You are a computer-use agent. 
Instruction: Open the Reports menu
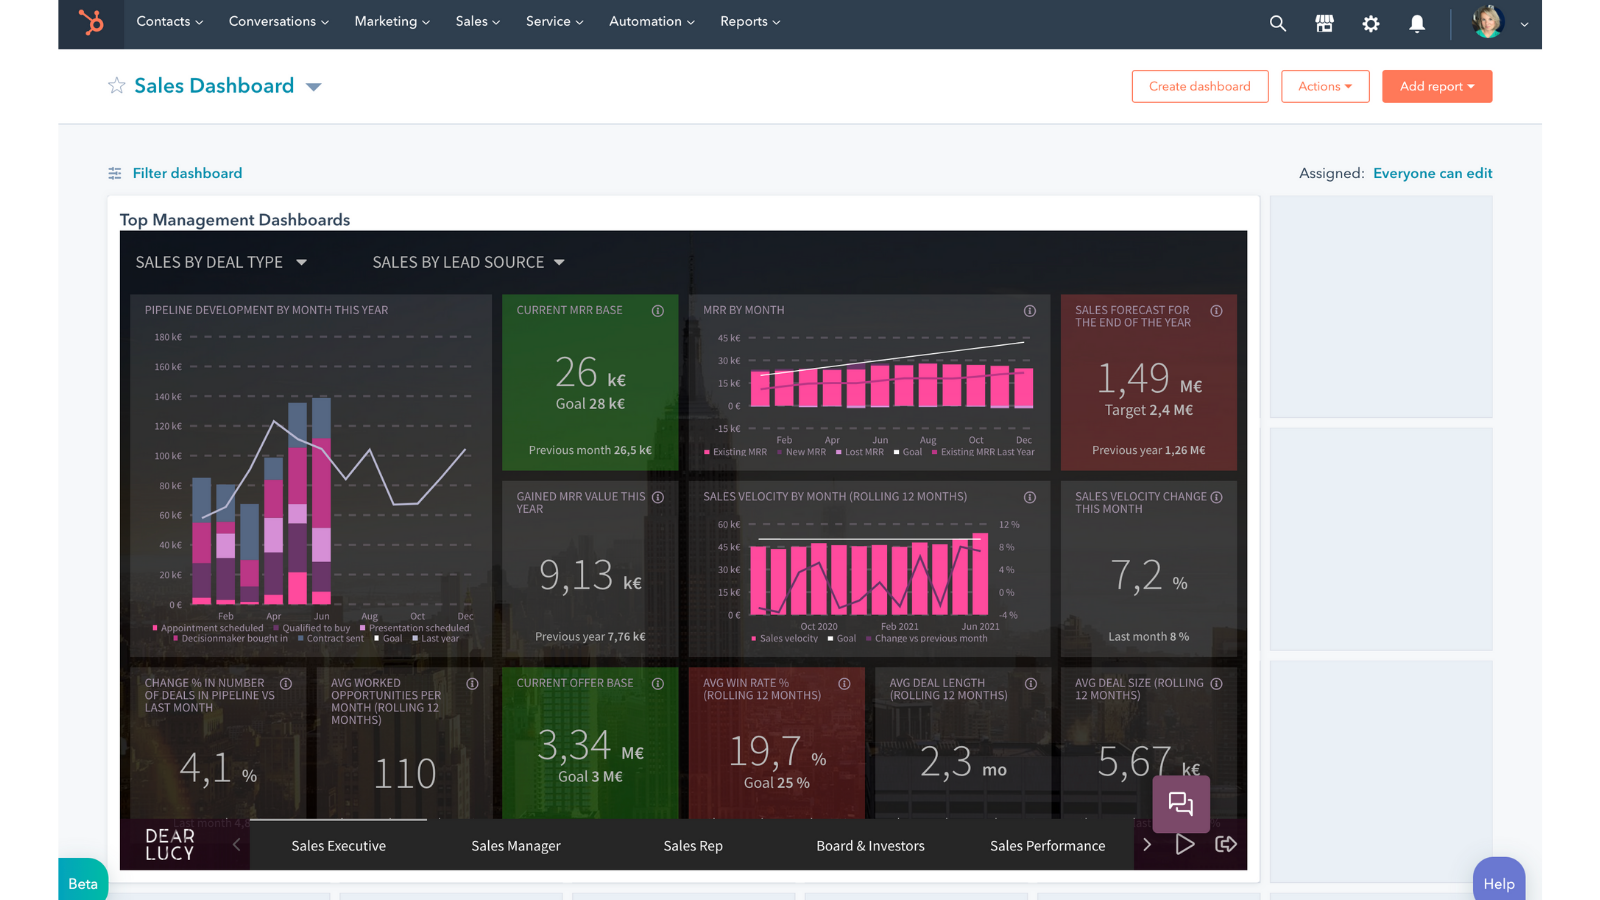point(749,21)
